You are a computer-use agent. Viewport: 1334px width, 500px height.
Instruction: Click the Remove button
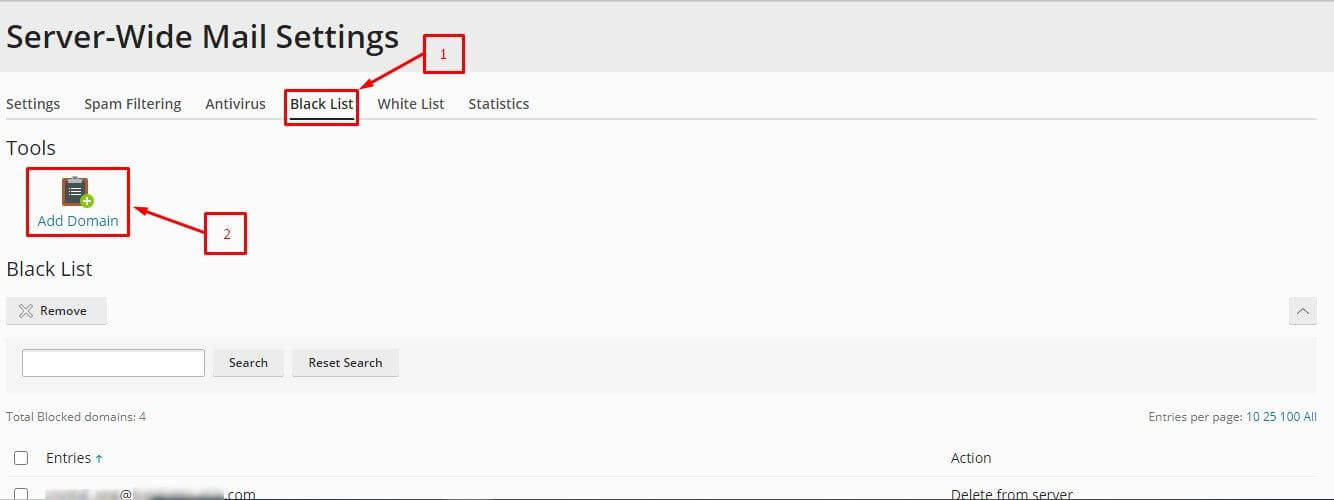pos(57,311)
